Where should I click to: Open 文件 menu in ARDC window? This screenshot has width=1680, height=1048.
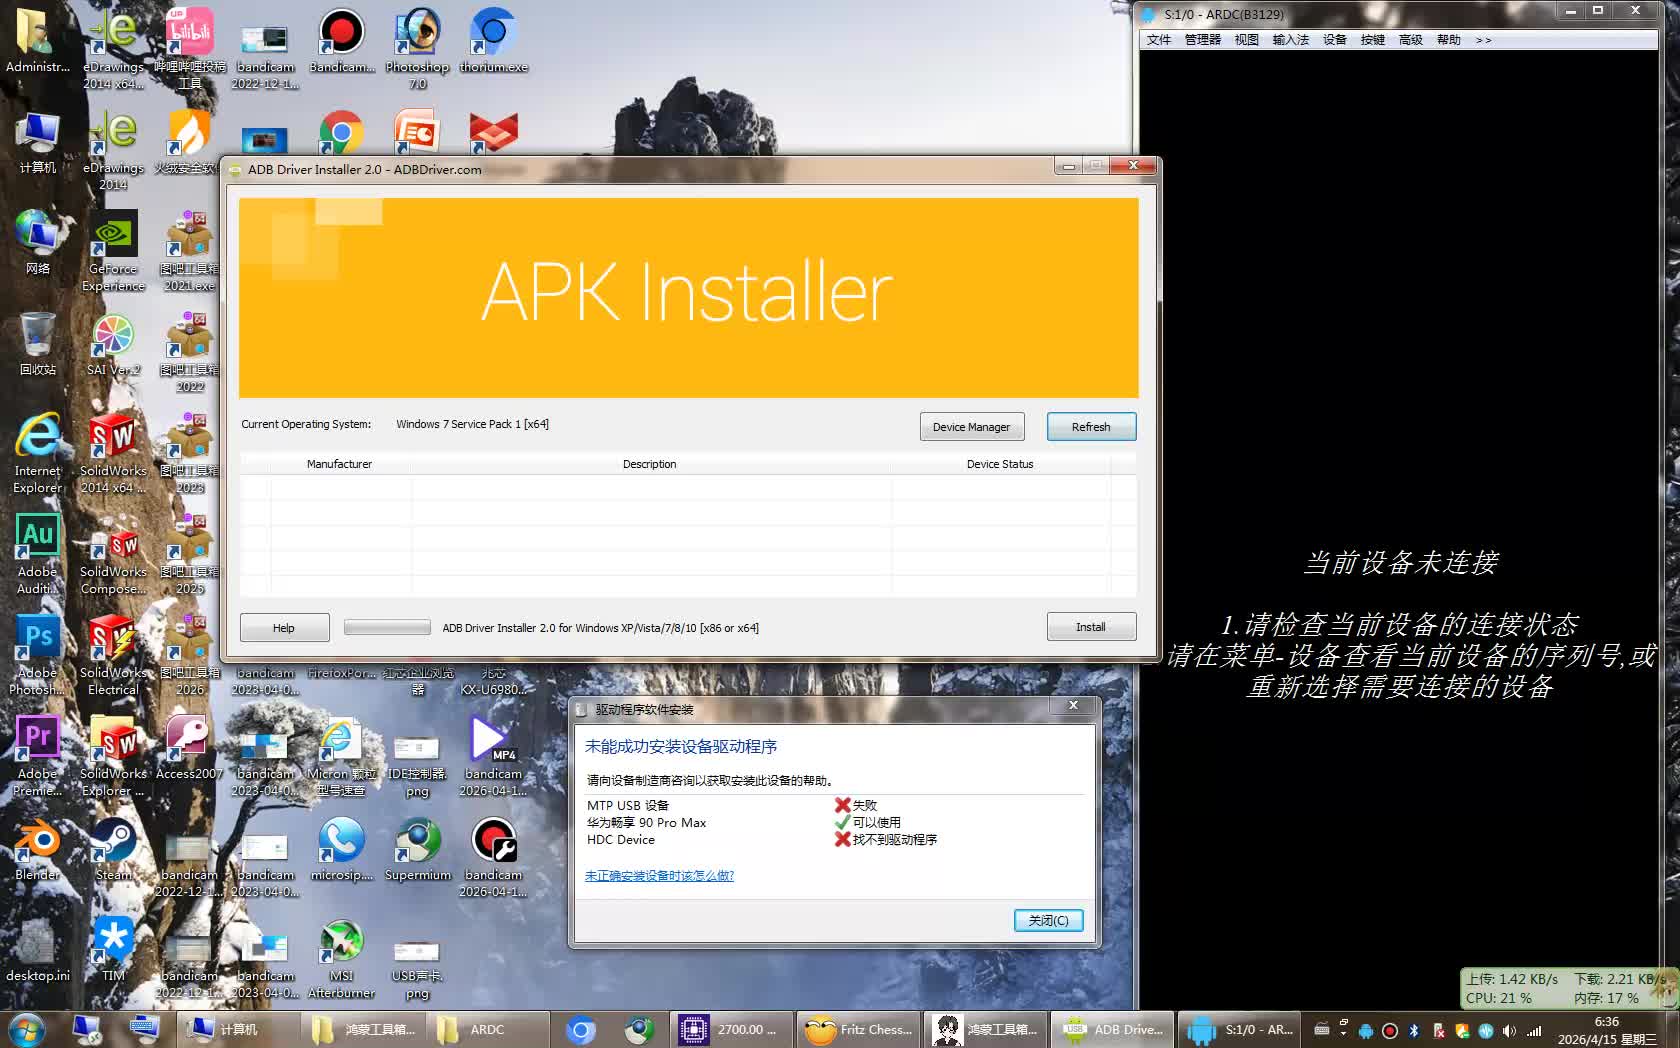coord(1158,40)
